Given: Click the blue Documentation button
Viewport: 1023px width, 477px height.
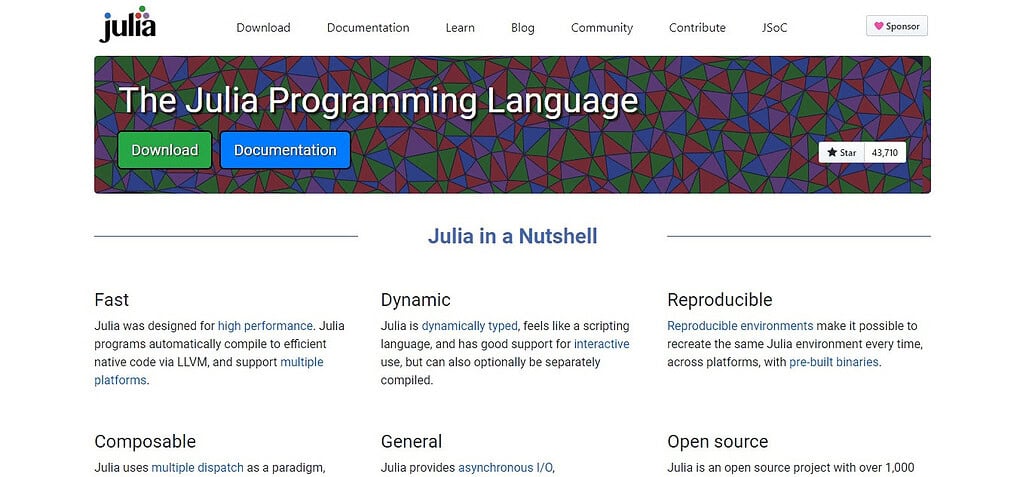Looking at the screenshot, I should point(285,150).
